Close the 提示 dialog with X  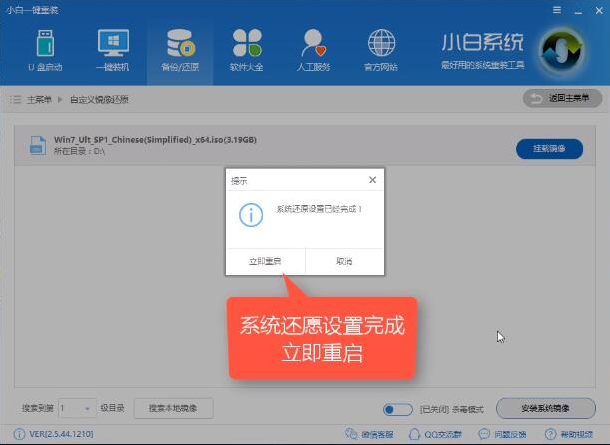(x=372, y=180)
